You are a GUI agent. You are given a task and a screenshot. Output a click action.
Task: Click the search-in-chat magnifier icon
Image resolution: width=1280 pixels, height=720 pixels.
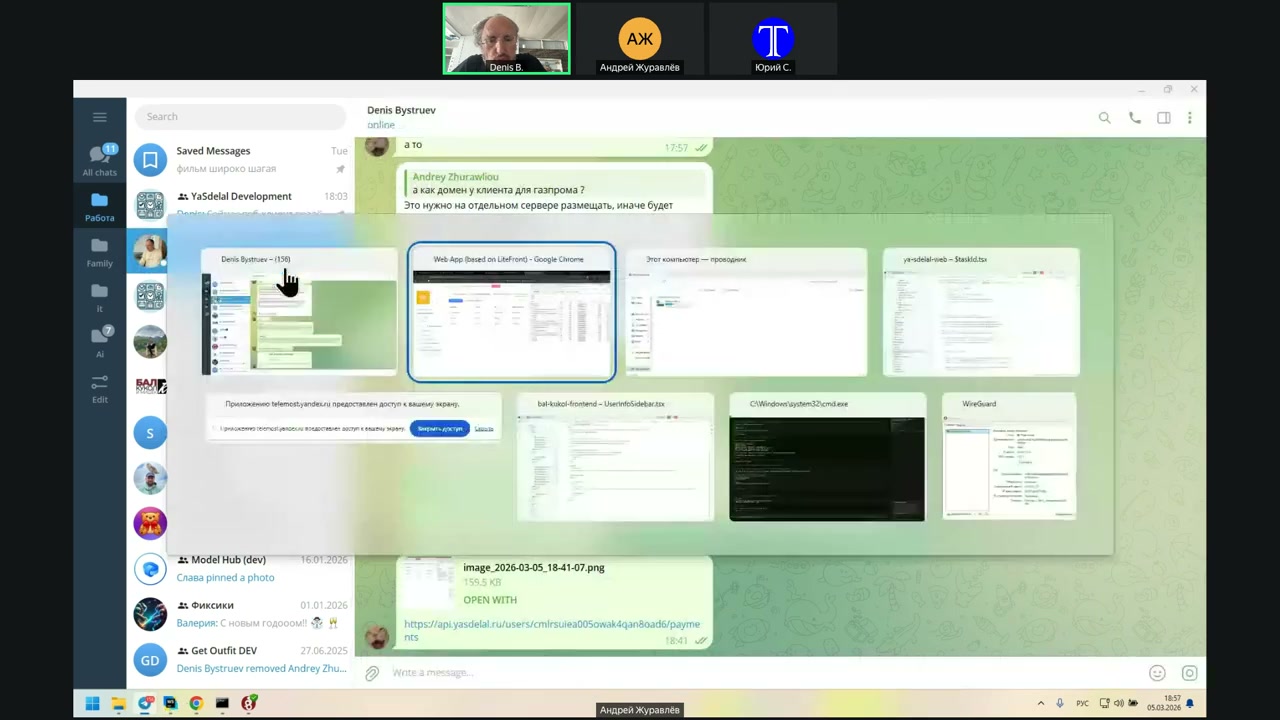[1104, 118]
